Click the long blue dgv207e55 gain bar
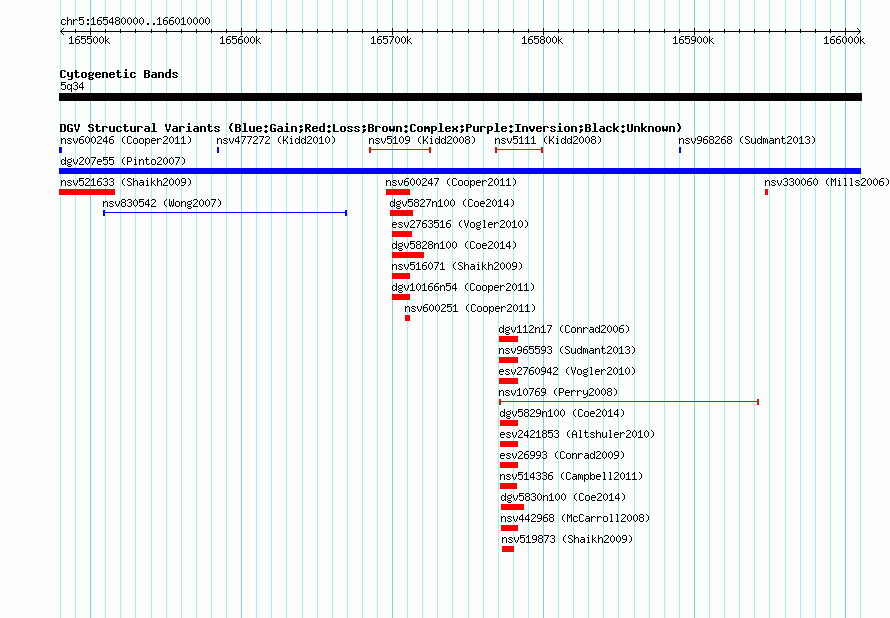 (x=460, y=171)
